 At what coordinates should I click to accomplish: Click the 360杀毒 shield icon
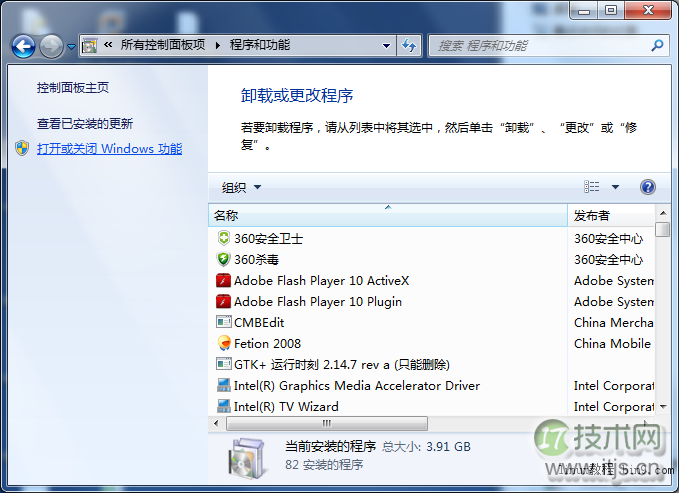223,259
